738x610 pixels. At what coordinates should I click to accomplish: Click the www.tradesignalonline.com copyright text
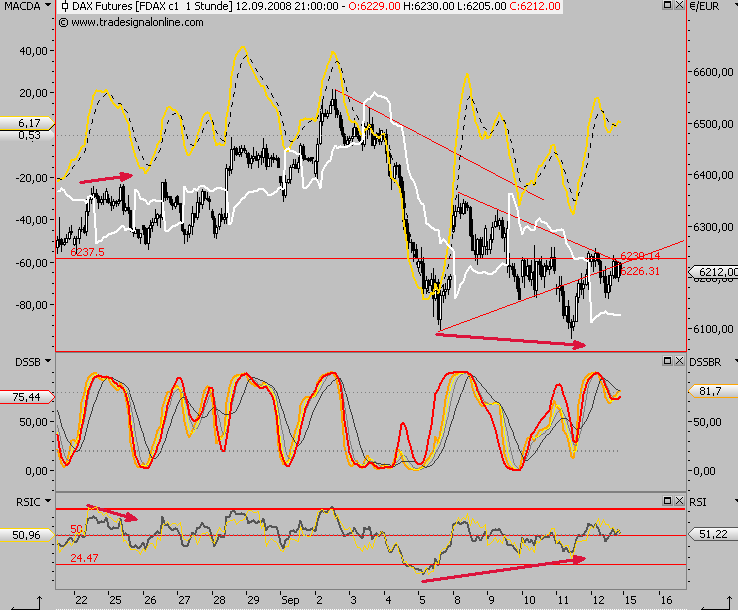[x=131, y=22]
